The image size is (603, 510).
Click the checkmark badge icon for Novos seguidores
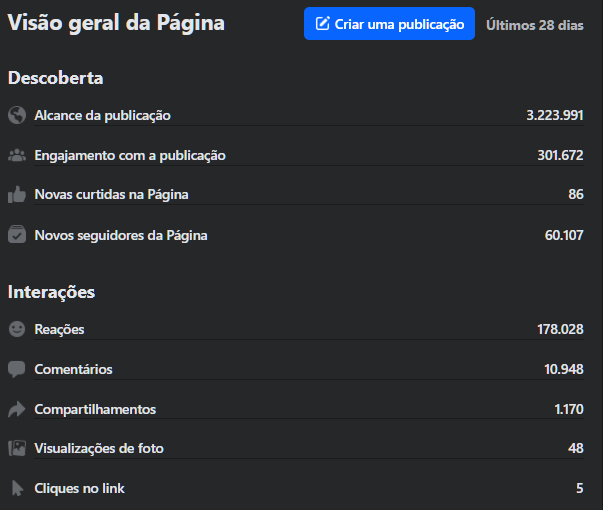pos(16,235)
